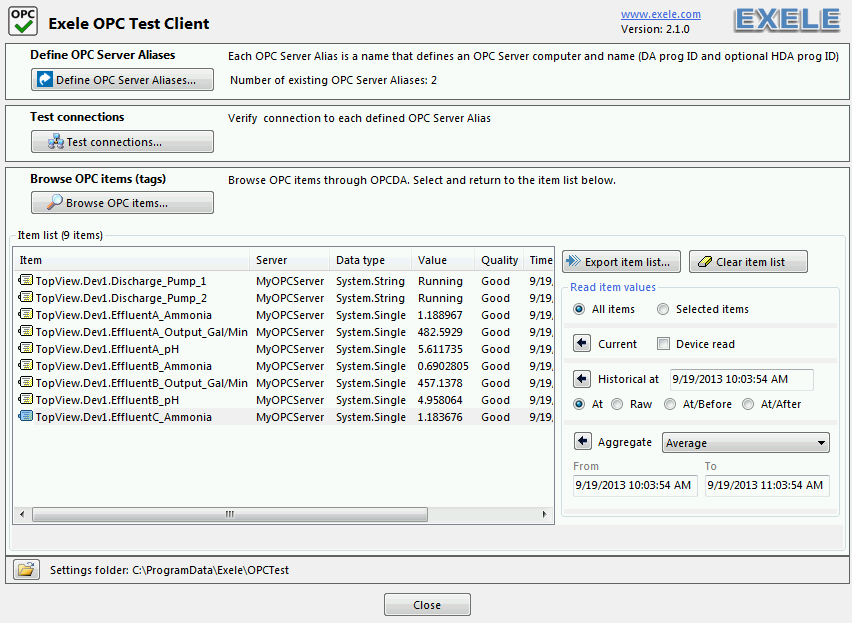Select the TopView.Dev1.EffluentB_Output_Gal/Min item
Viewport: 852px width, 623px height.
[284, 383]
